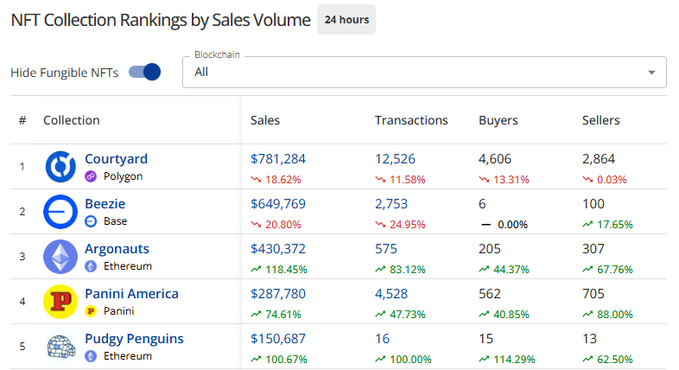Click Argonauts transactions count 575
This screenshot has height=370, width=679.
coord(386,249)
